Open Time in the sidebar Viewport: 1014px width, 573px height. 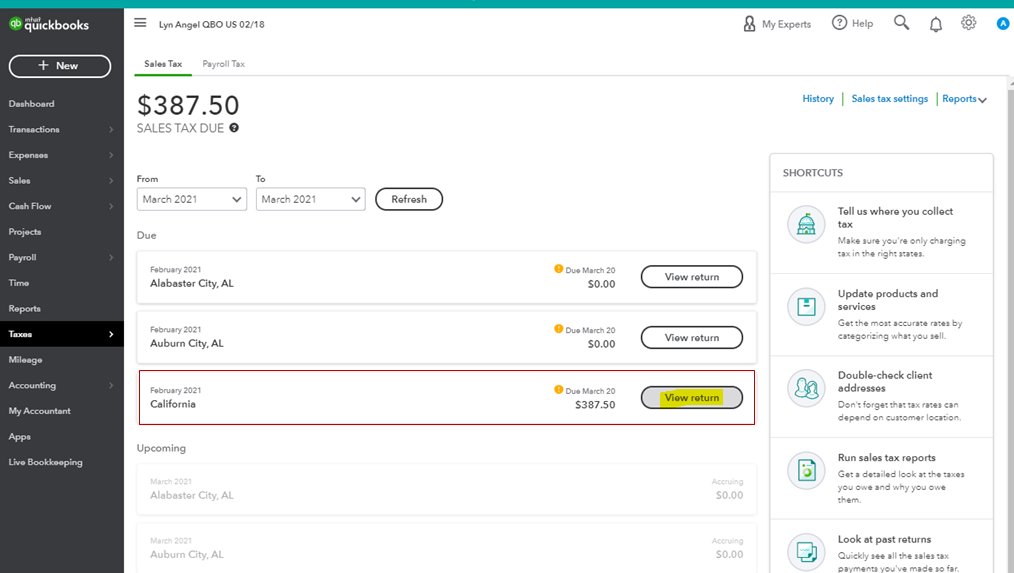point(19,283)
